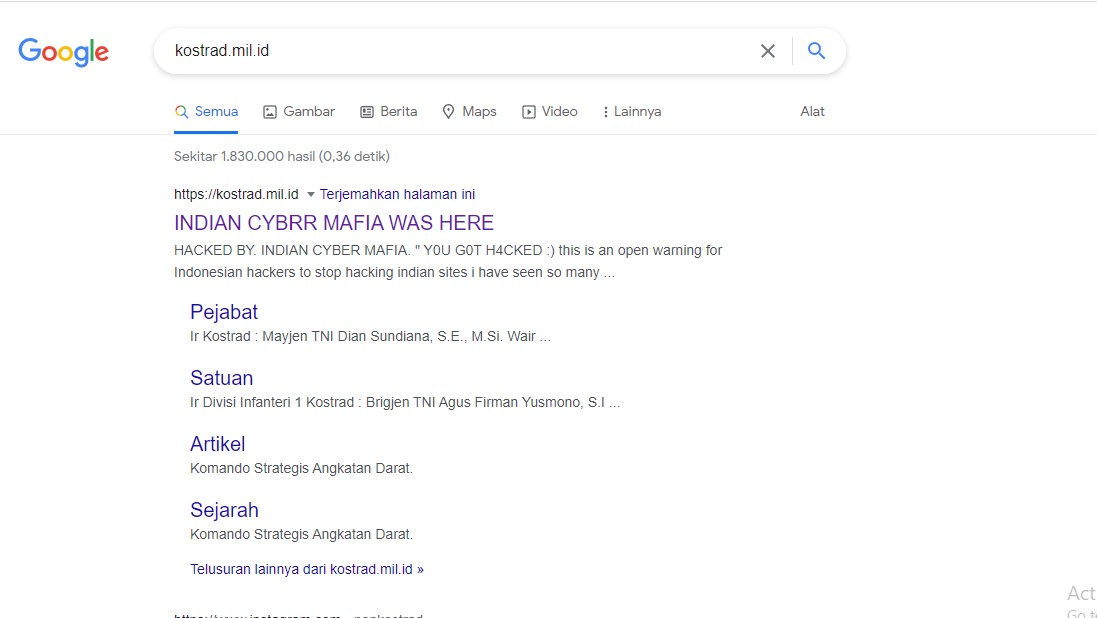
Task: Open the Maps tab
Action: click(469, 112)
